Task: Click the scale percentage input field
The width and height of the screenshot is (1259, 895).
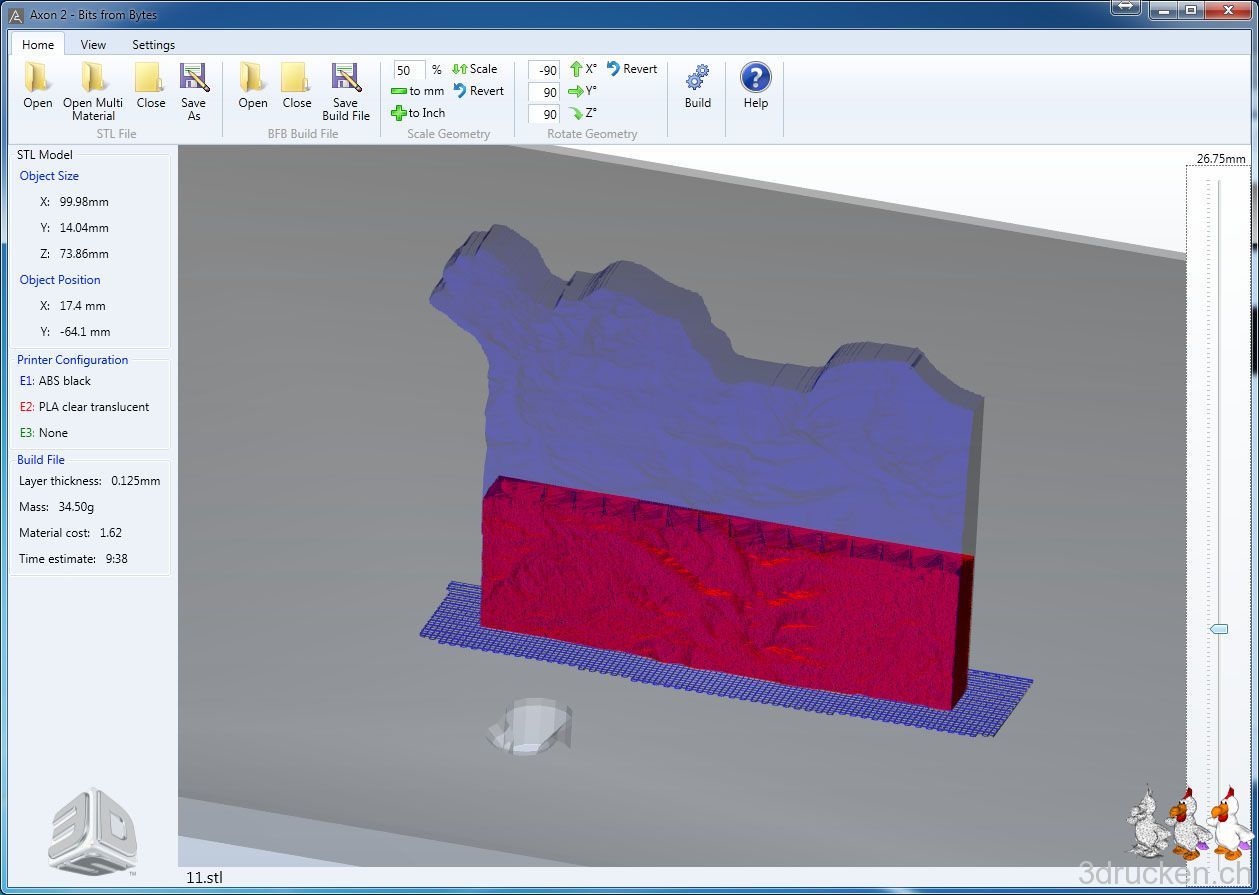Action: tap(409, 70)
